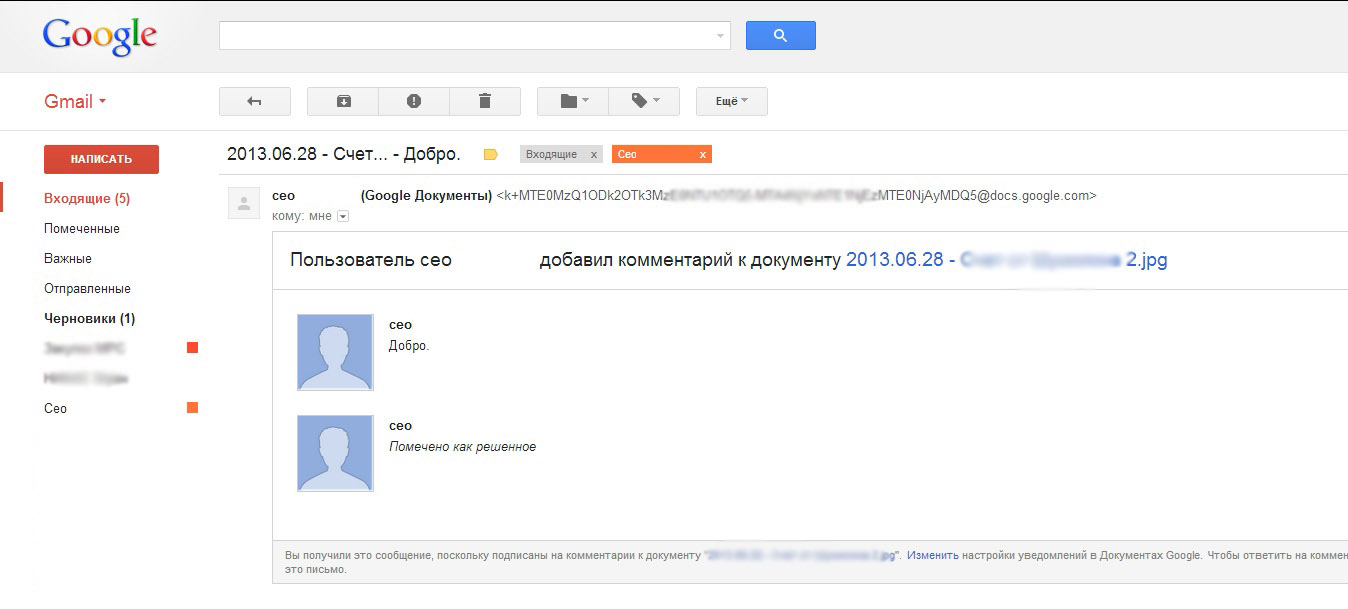
Task: Click the НАПИСАТЬ compose button
Action: [x=101, y=158]
